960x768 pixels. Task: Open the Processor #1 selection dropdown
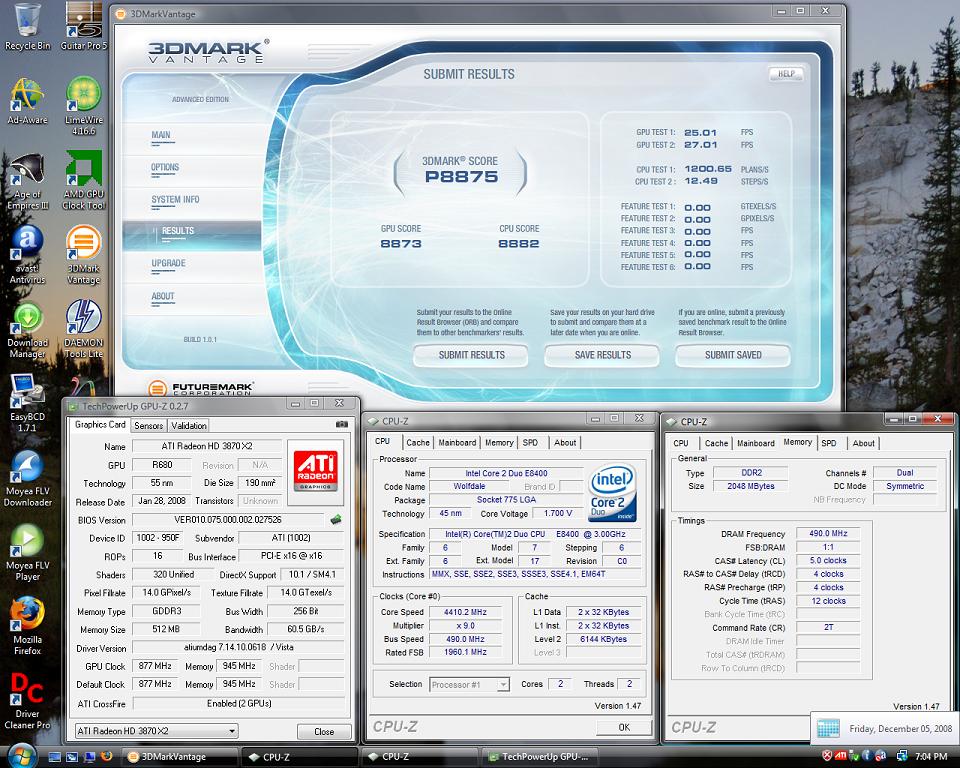coord(470,685)
